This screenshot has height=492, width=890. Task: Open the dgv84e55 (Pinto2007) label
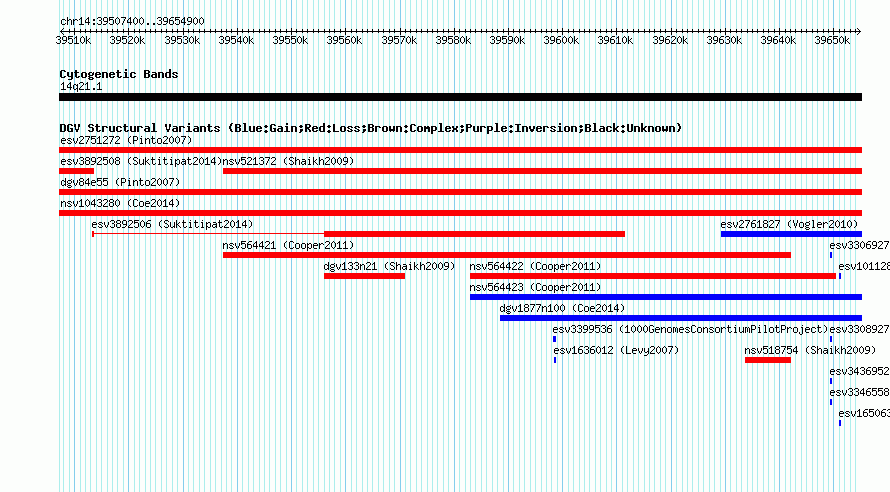(120, 182)
